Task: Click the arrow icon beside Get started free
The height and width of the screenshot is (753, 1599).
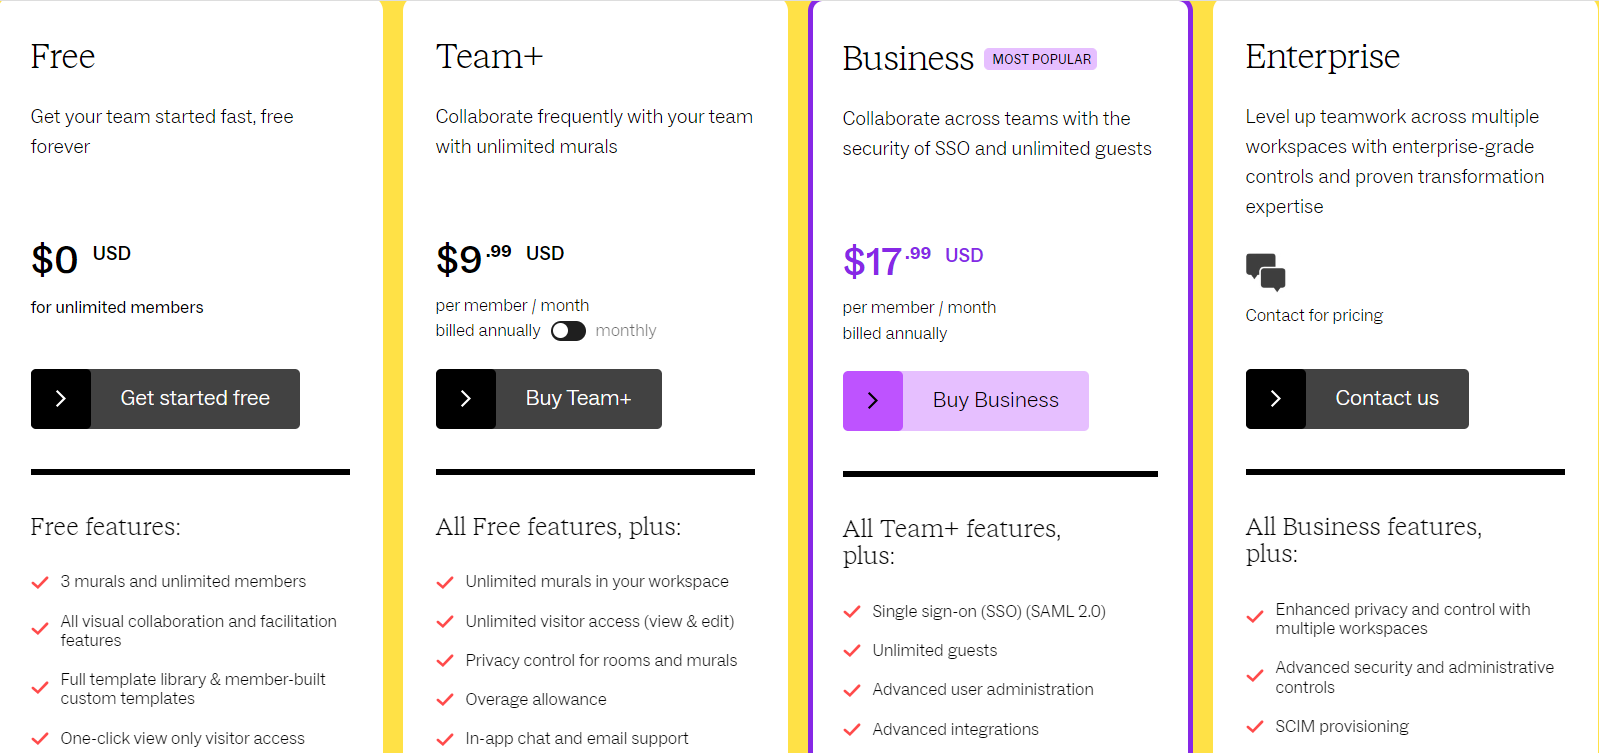Action: (61, 399)
